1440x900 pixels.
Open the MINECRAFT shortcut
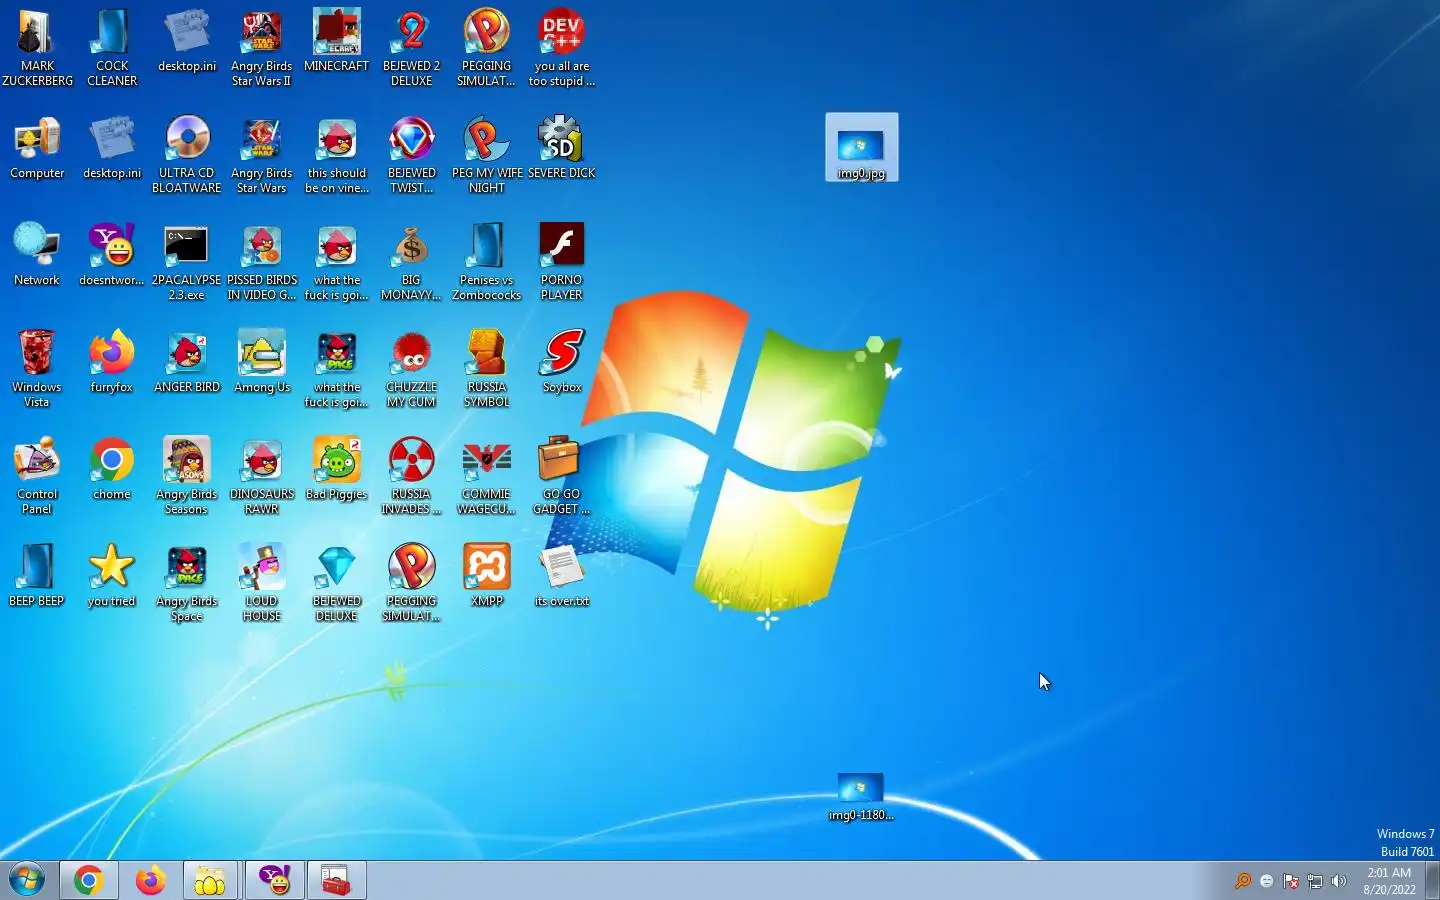point(336,41)
